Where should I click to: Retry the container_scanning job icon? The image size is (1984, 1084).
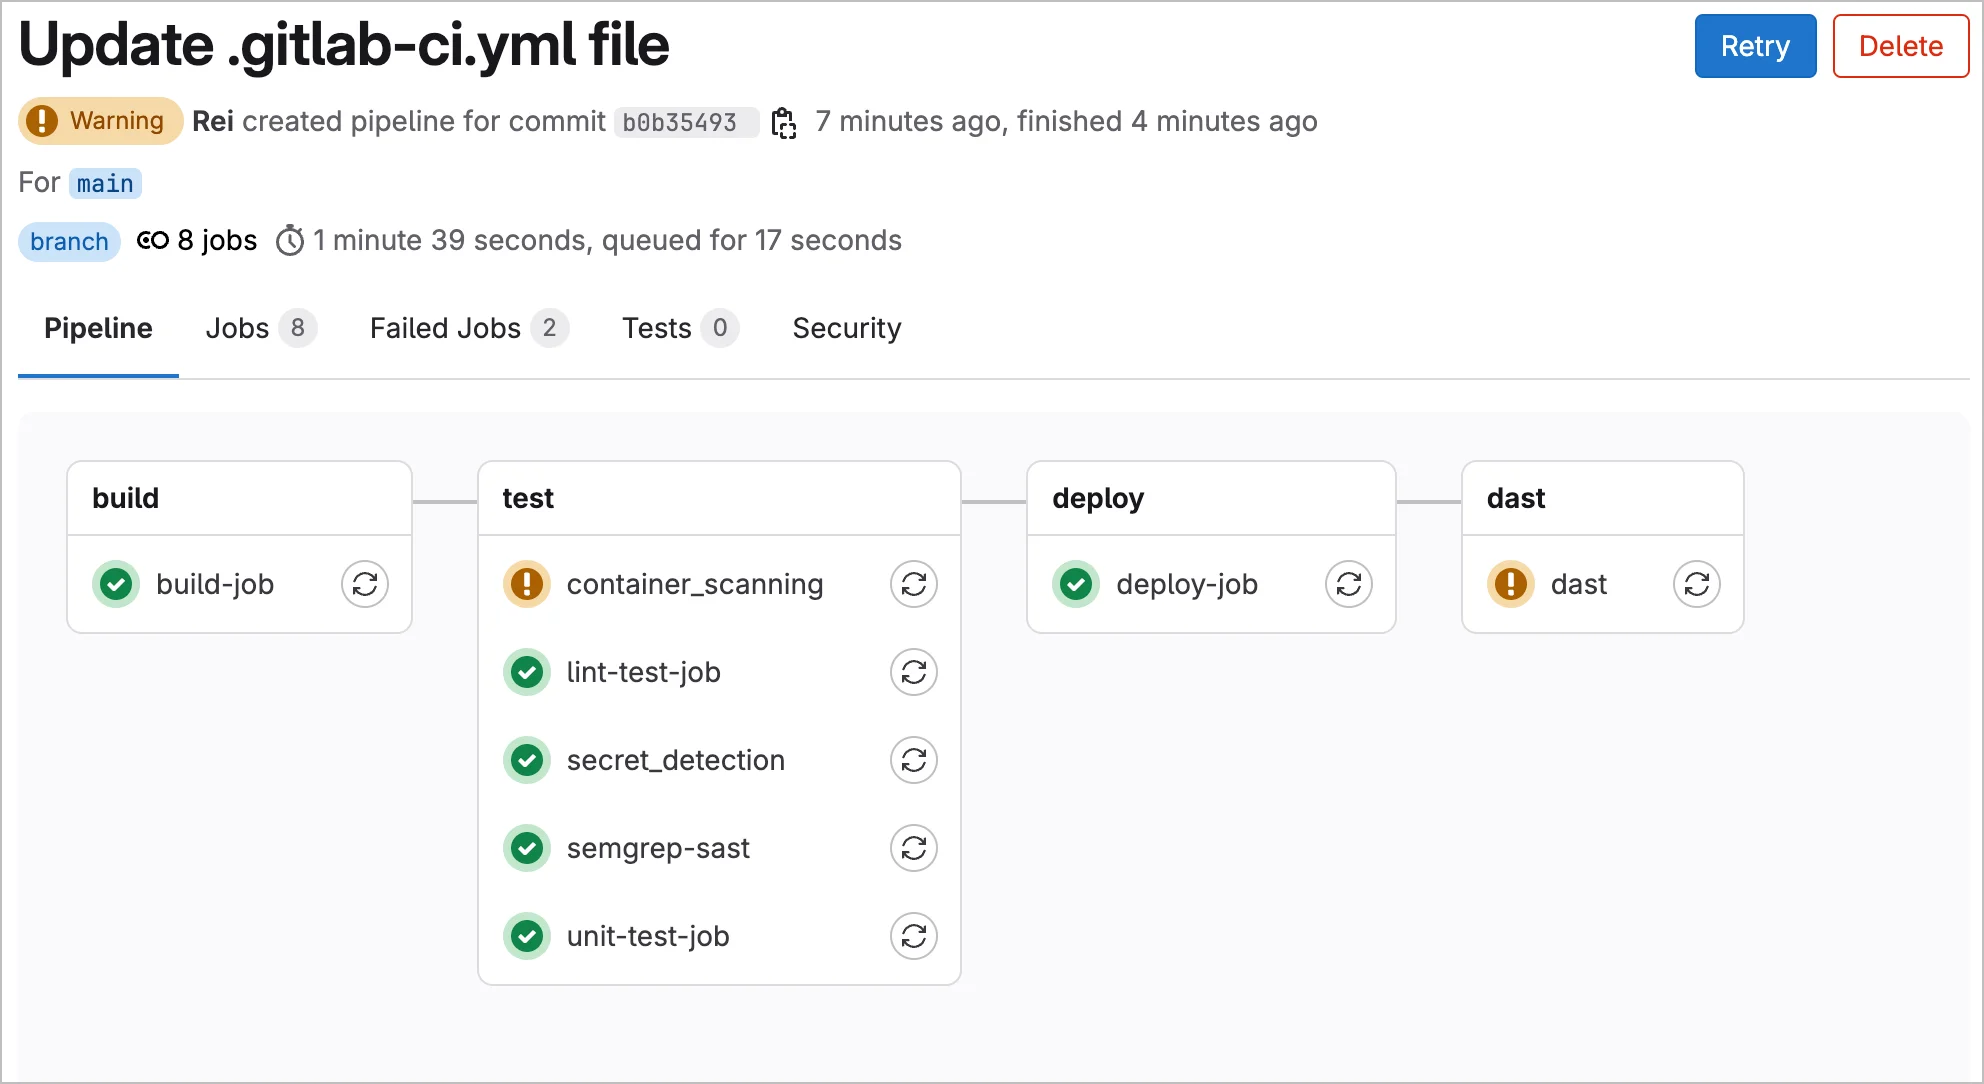[x=914, y=584]
